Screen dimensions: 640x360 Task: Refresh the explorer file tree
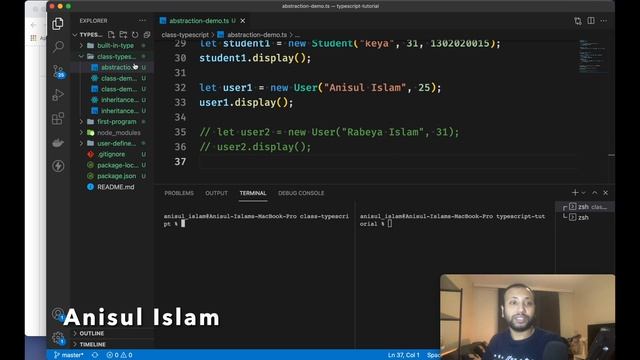tap(135, 35)
